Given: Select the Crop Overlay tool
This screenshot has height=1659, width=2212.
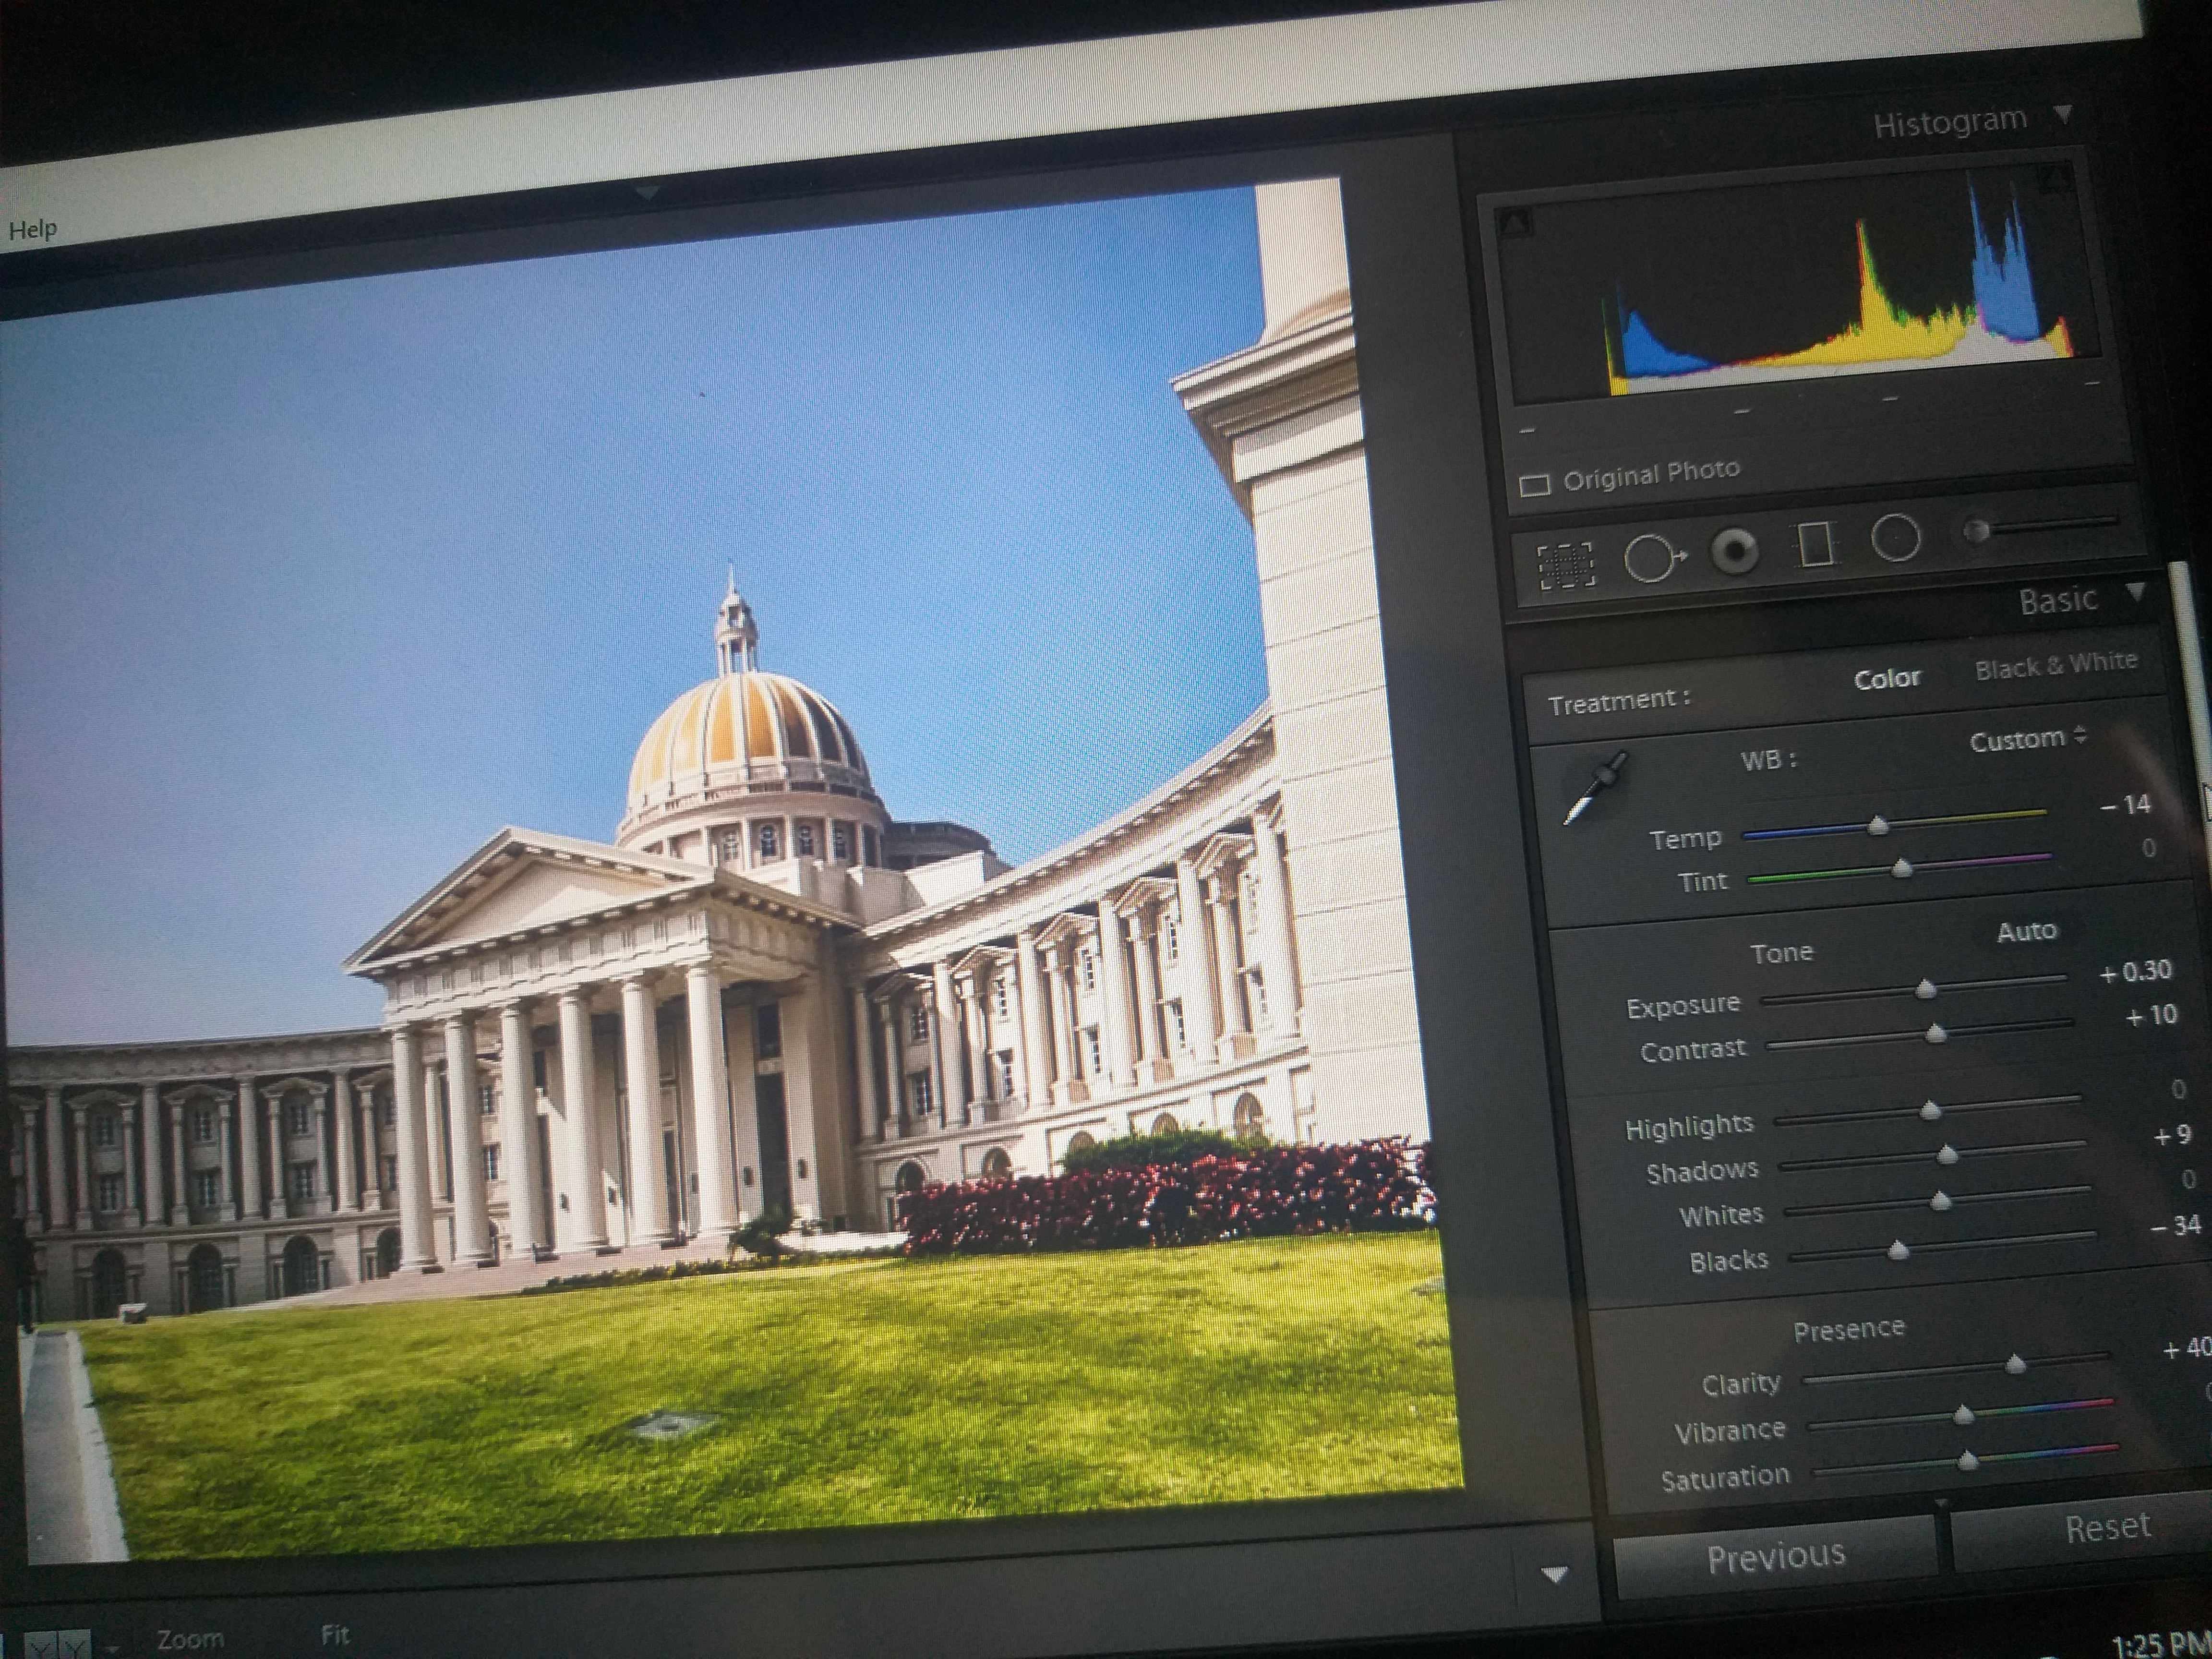Looking at the screenshot, I should click(x=1565, y=566).
